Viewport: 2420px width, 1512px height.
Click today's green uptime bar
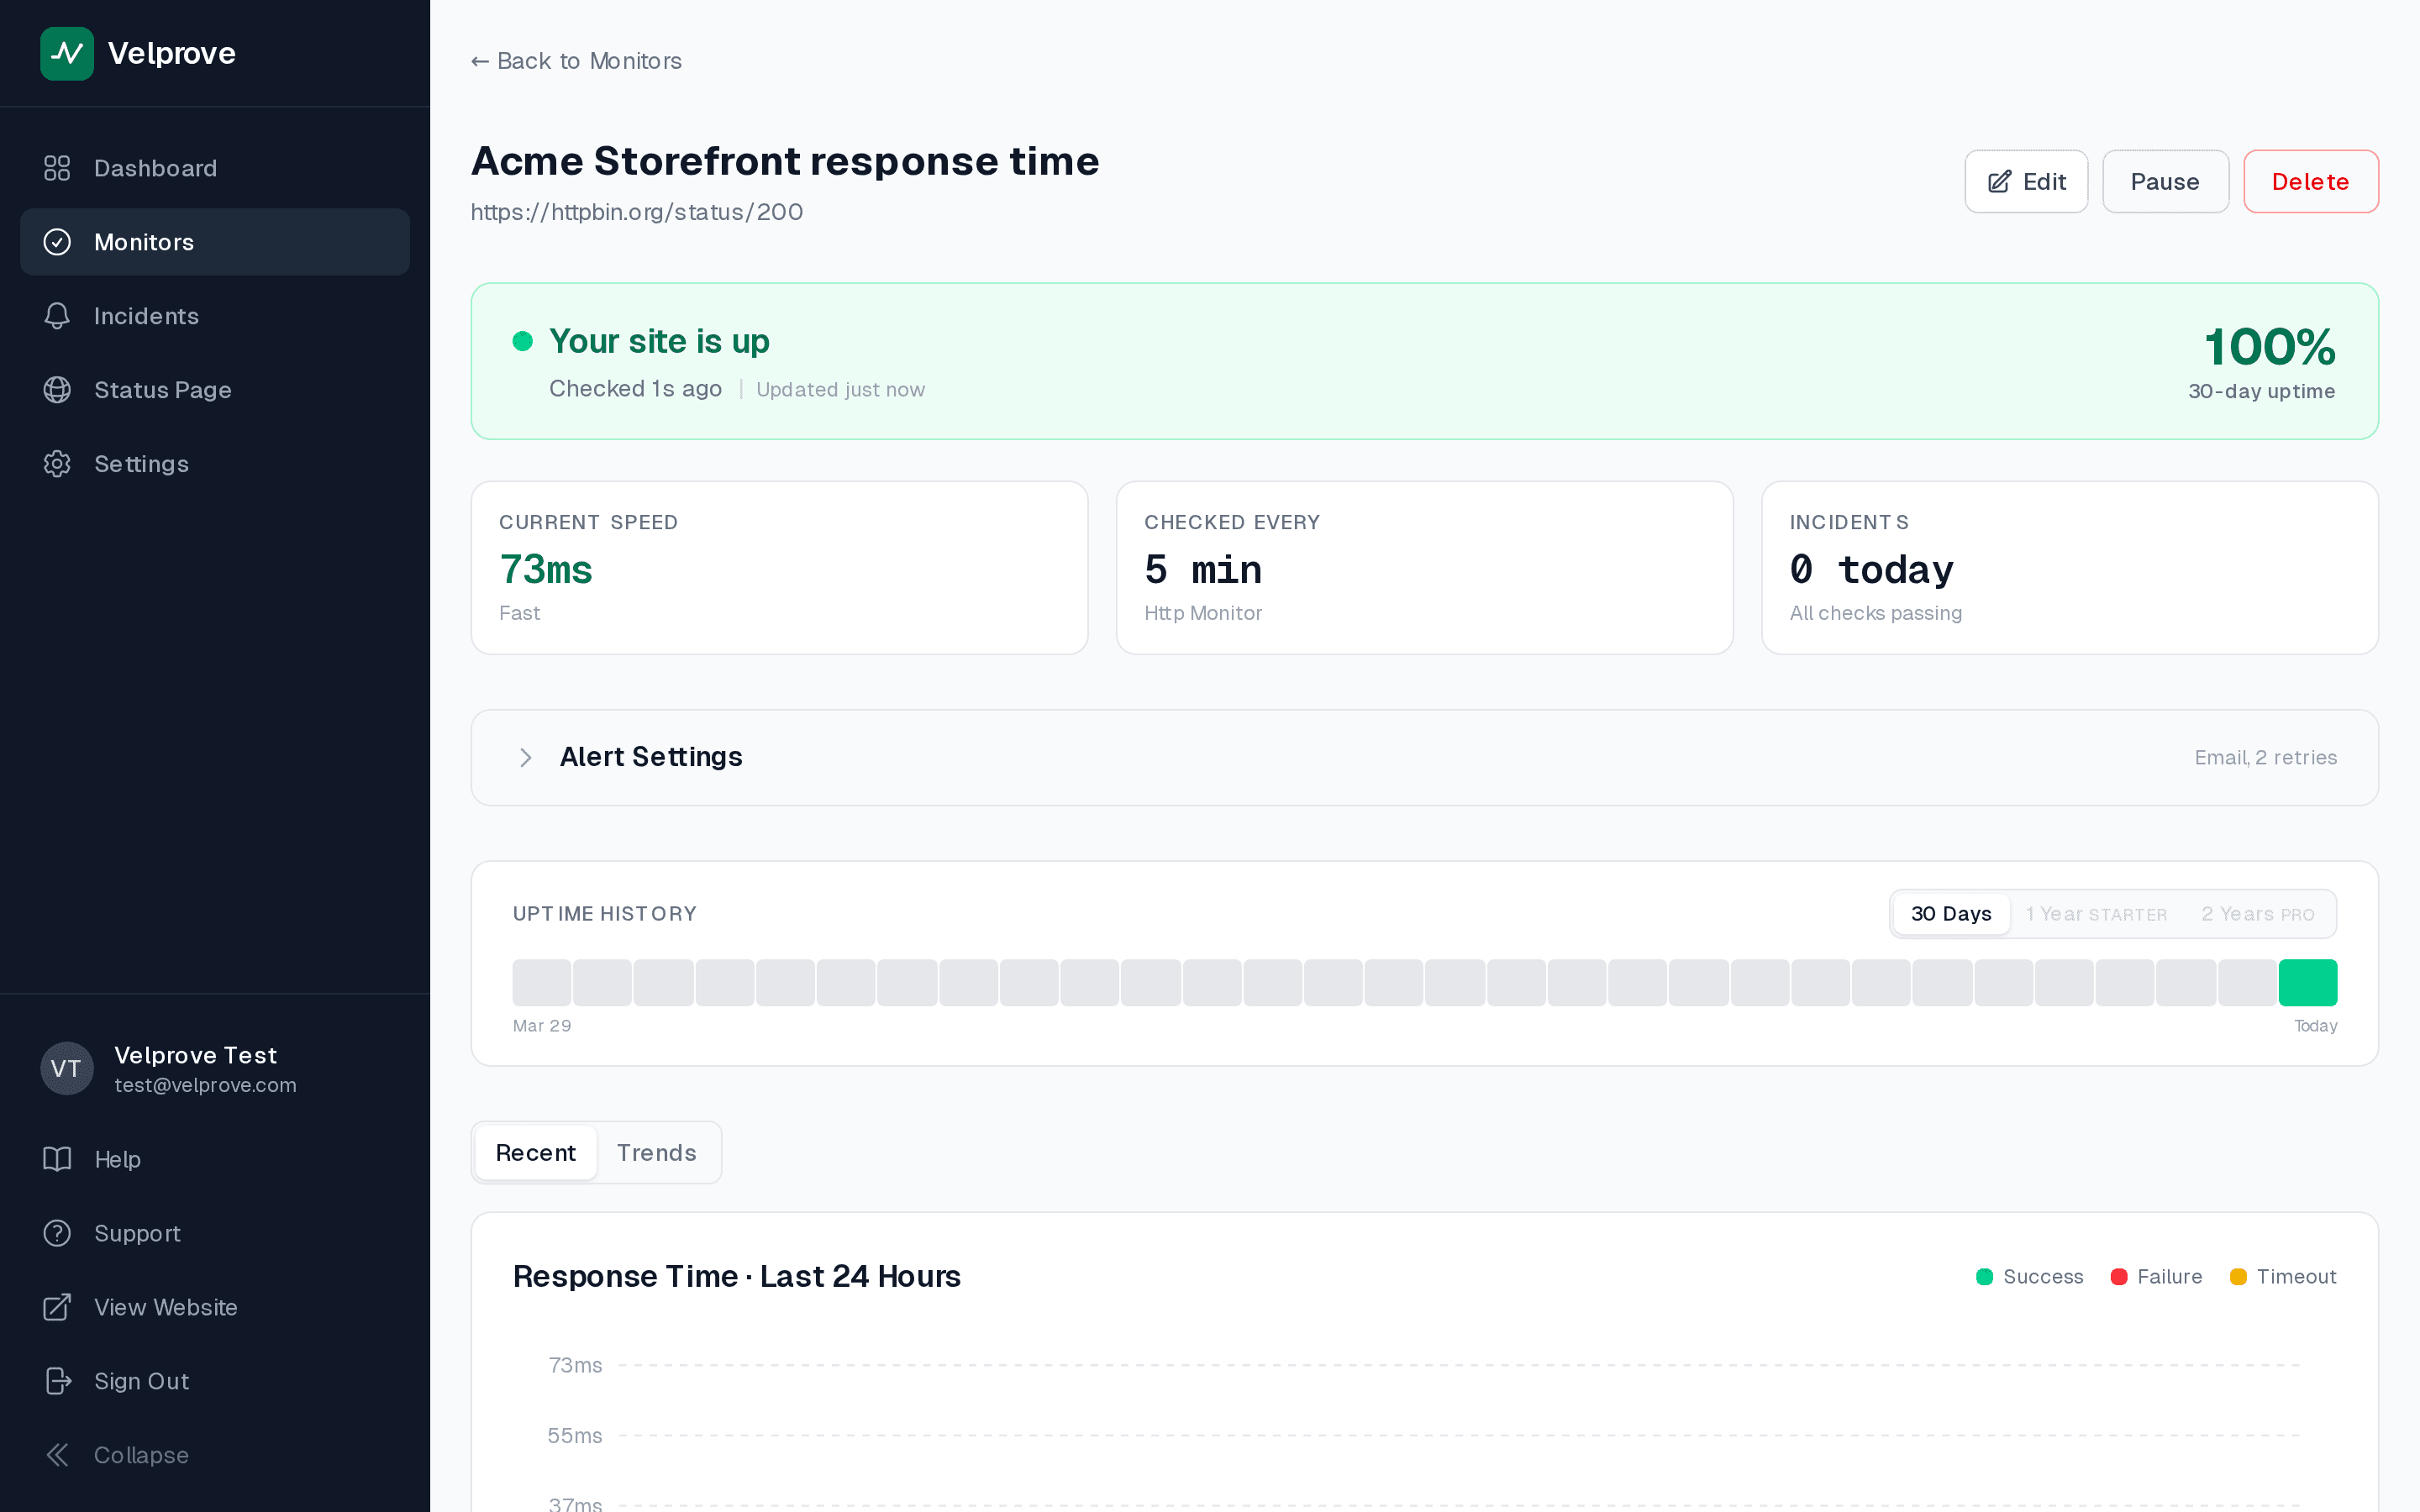tap(2307, 982)
